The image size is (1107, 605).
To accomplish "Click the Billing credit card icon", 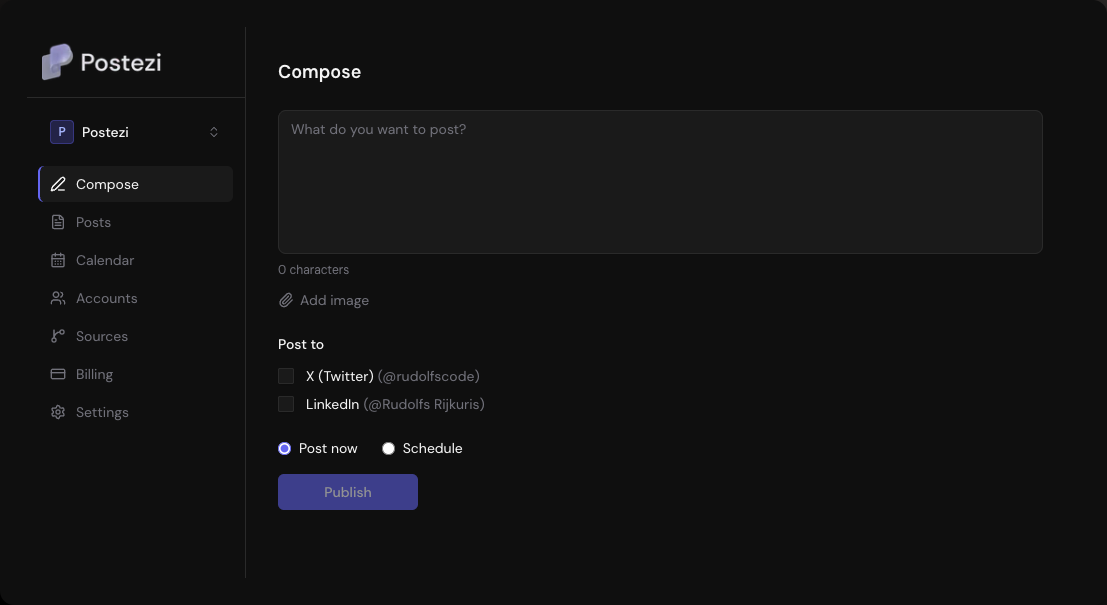I will pyautogui.click(x=58, y=374).
